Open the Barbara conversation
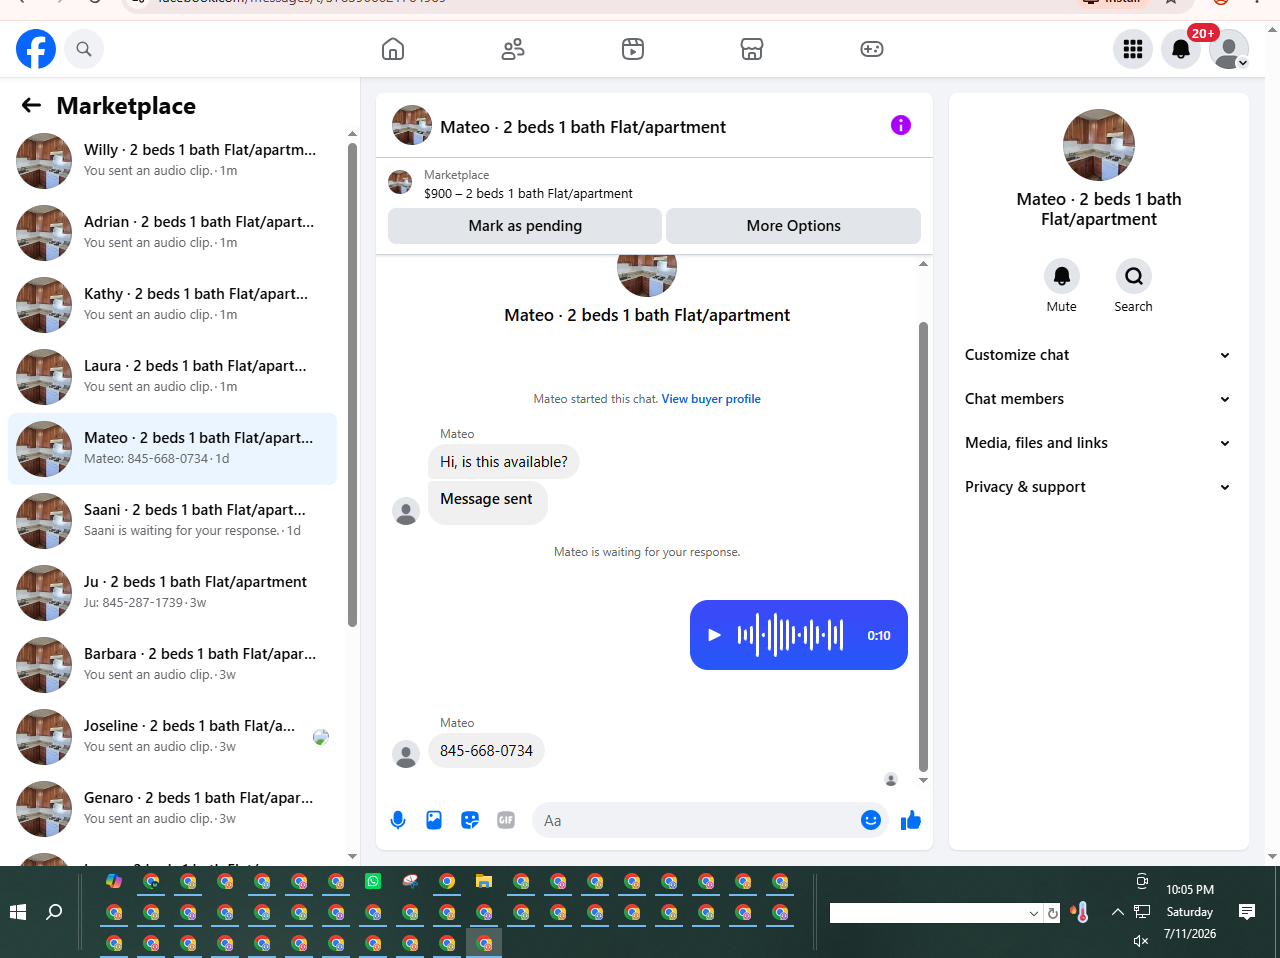The width and height of the screenshot is (1280, 958). click(173, 665)
